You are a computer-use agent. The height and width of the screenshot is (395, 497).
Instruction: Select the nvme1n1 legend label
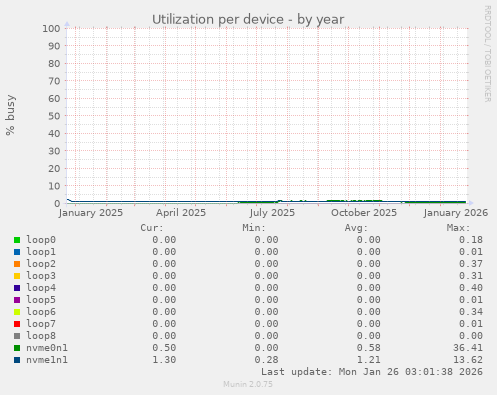[x=47, y=360]
